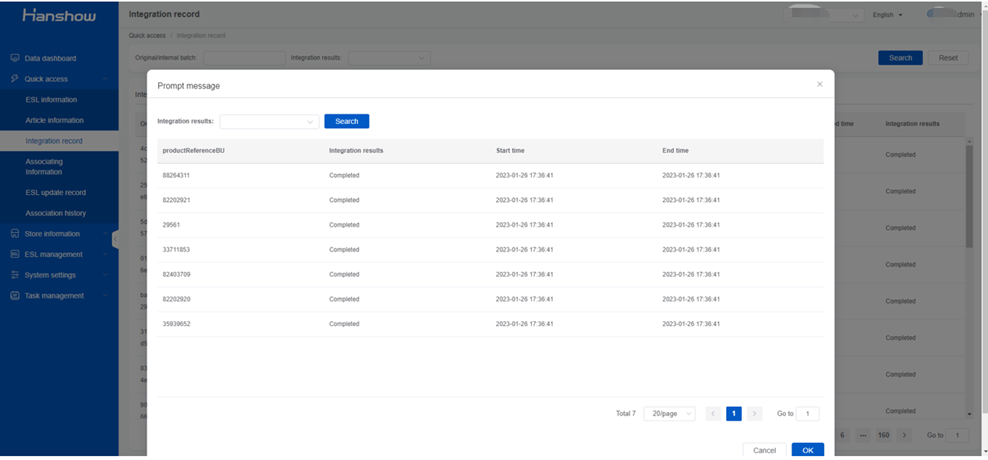Screen dimensions: 988x460
Task: Click the Task management icon
Action: pos(15,296)
